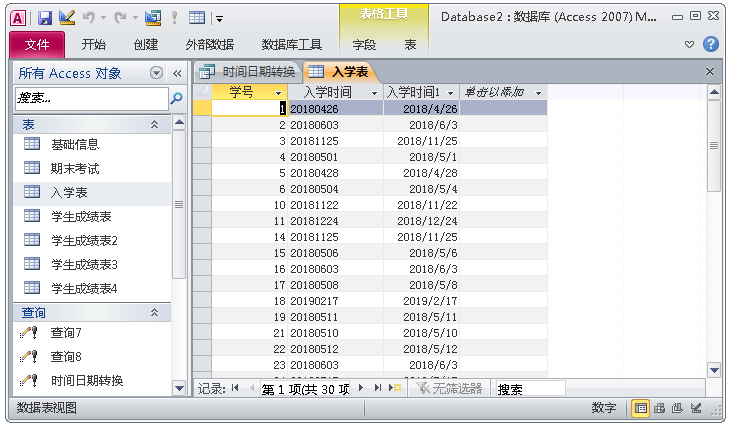Go to the new blank record
Image resolution: width=731 pixels, height=427 pixels.
[396, 388]
